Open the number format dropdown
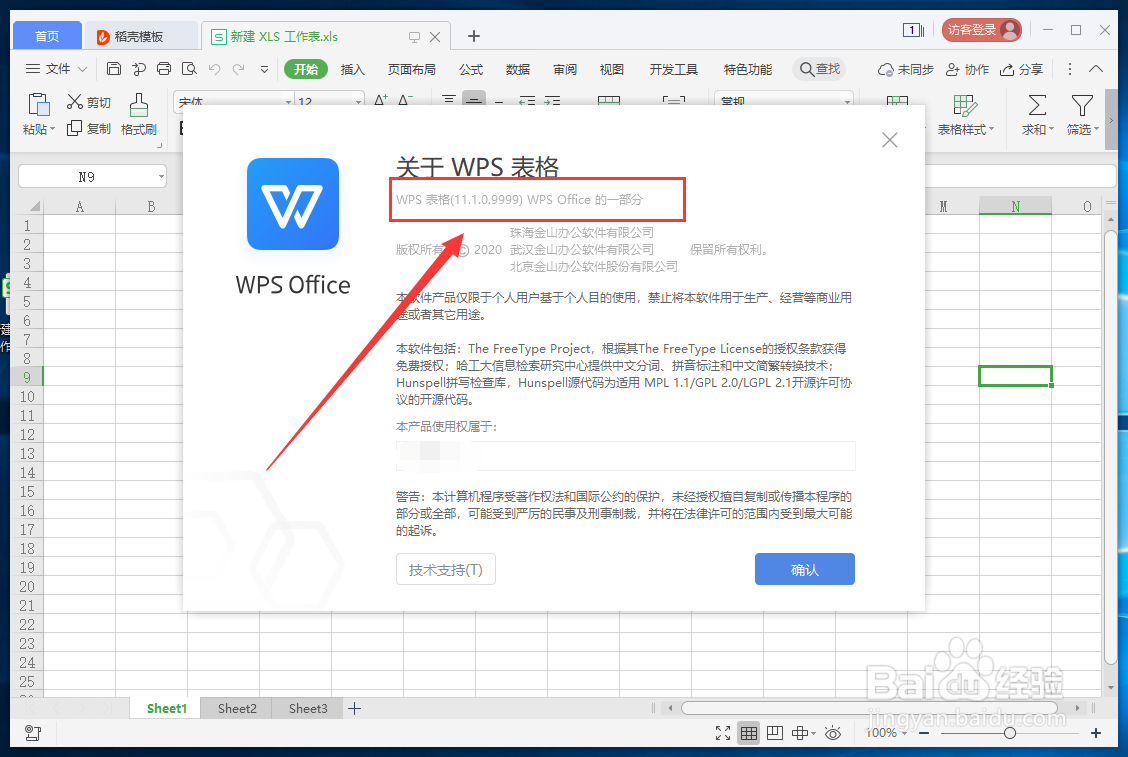1128x757 pixels. 847,101
